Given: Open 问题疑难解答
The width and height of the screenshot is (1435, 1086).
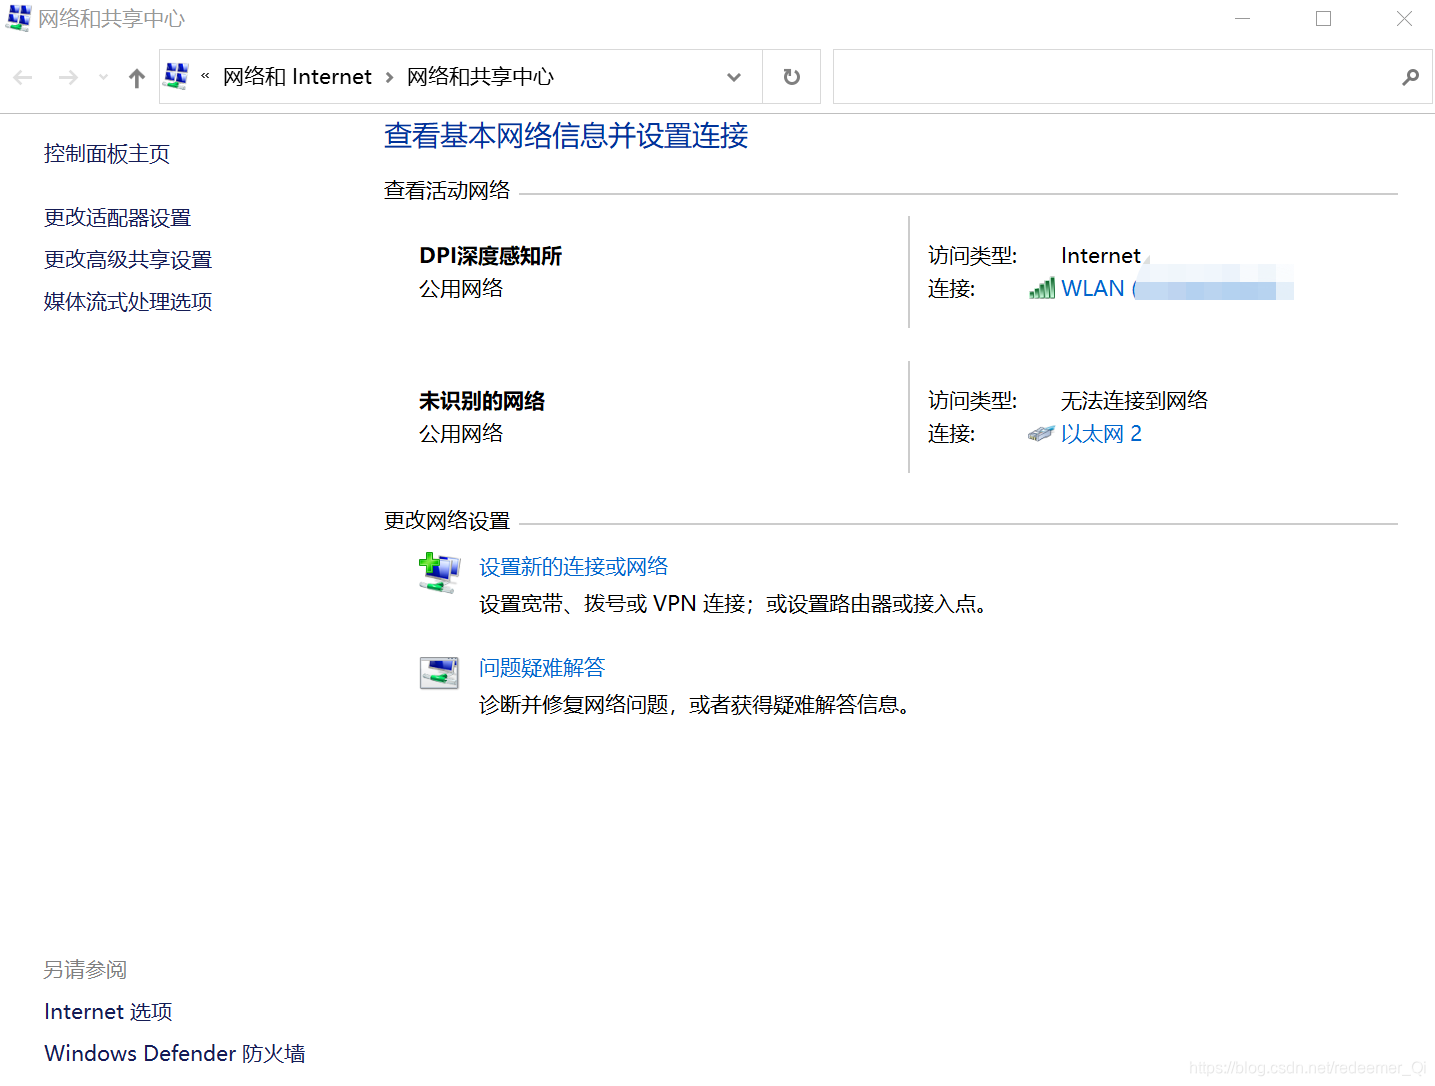Looking at the screenshot, I should (542, 668).
